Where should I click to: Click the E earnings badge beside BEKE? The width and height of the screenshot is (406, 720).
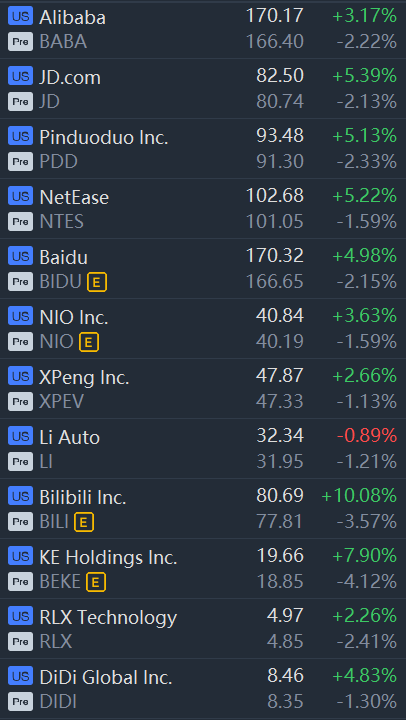pyautogui.click(x=96, y=582)
